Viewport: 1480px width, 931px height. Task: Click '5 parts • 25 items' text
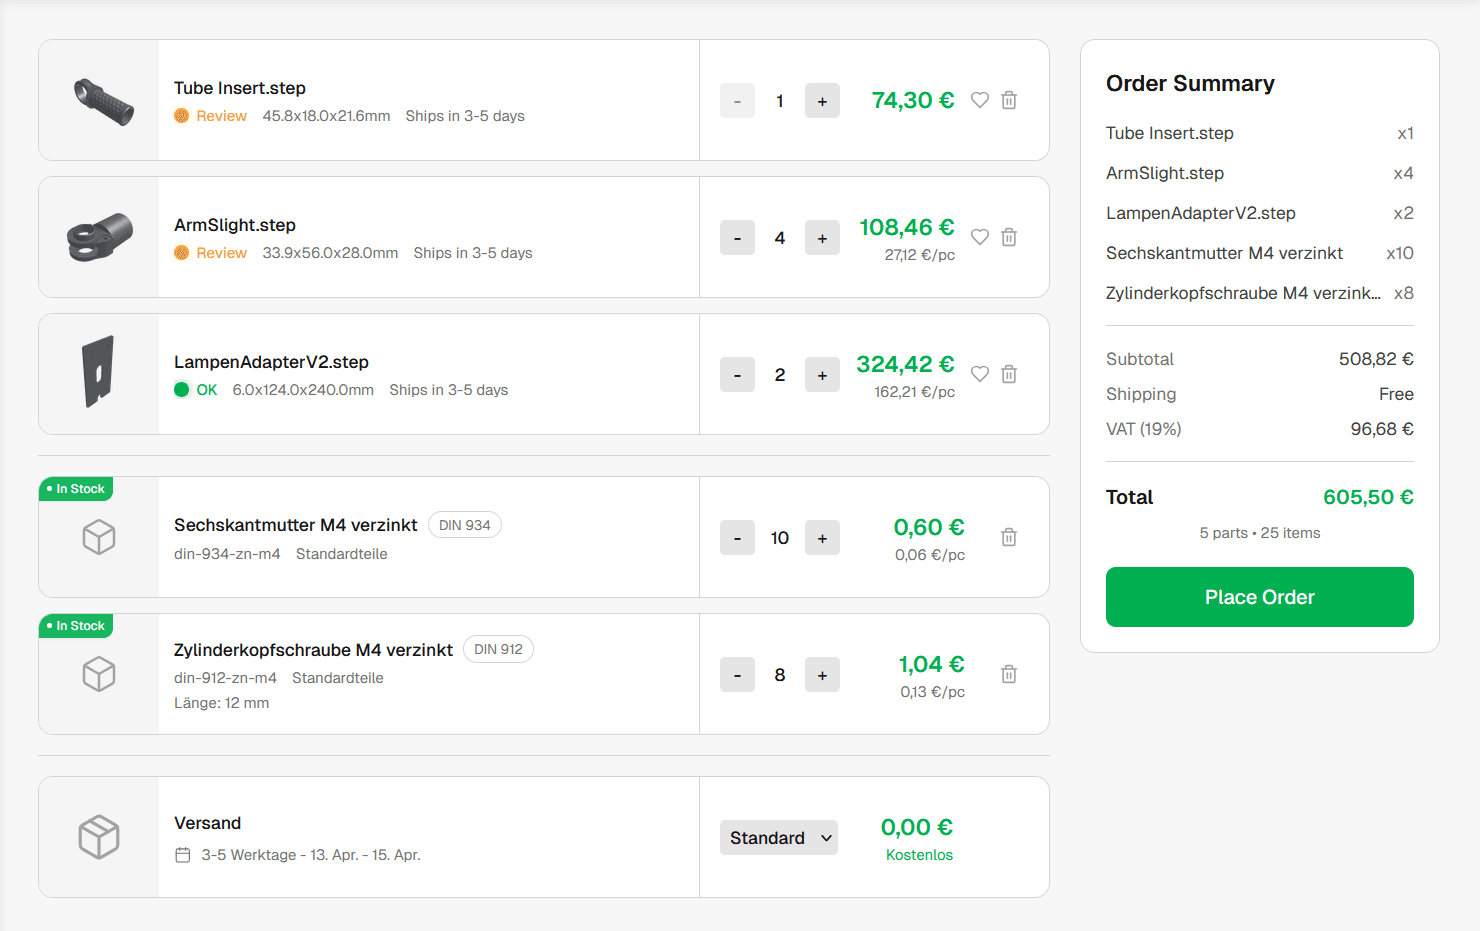[1260, 533]
